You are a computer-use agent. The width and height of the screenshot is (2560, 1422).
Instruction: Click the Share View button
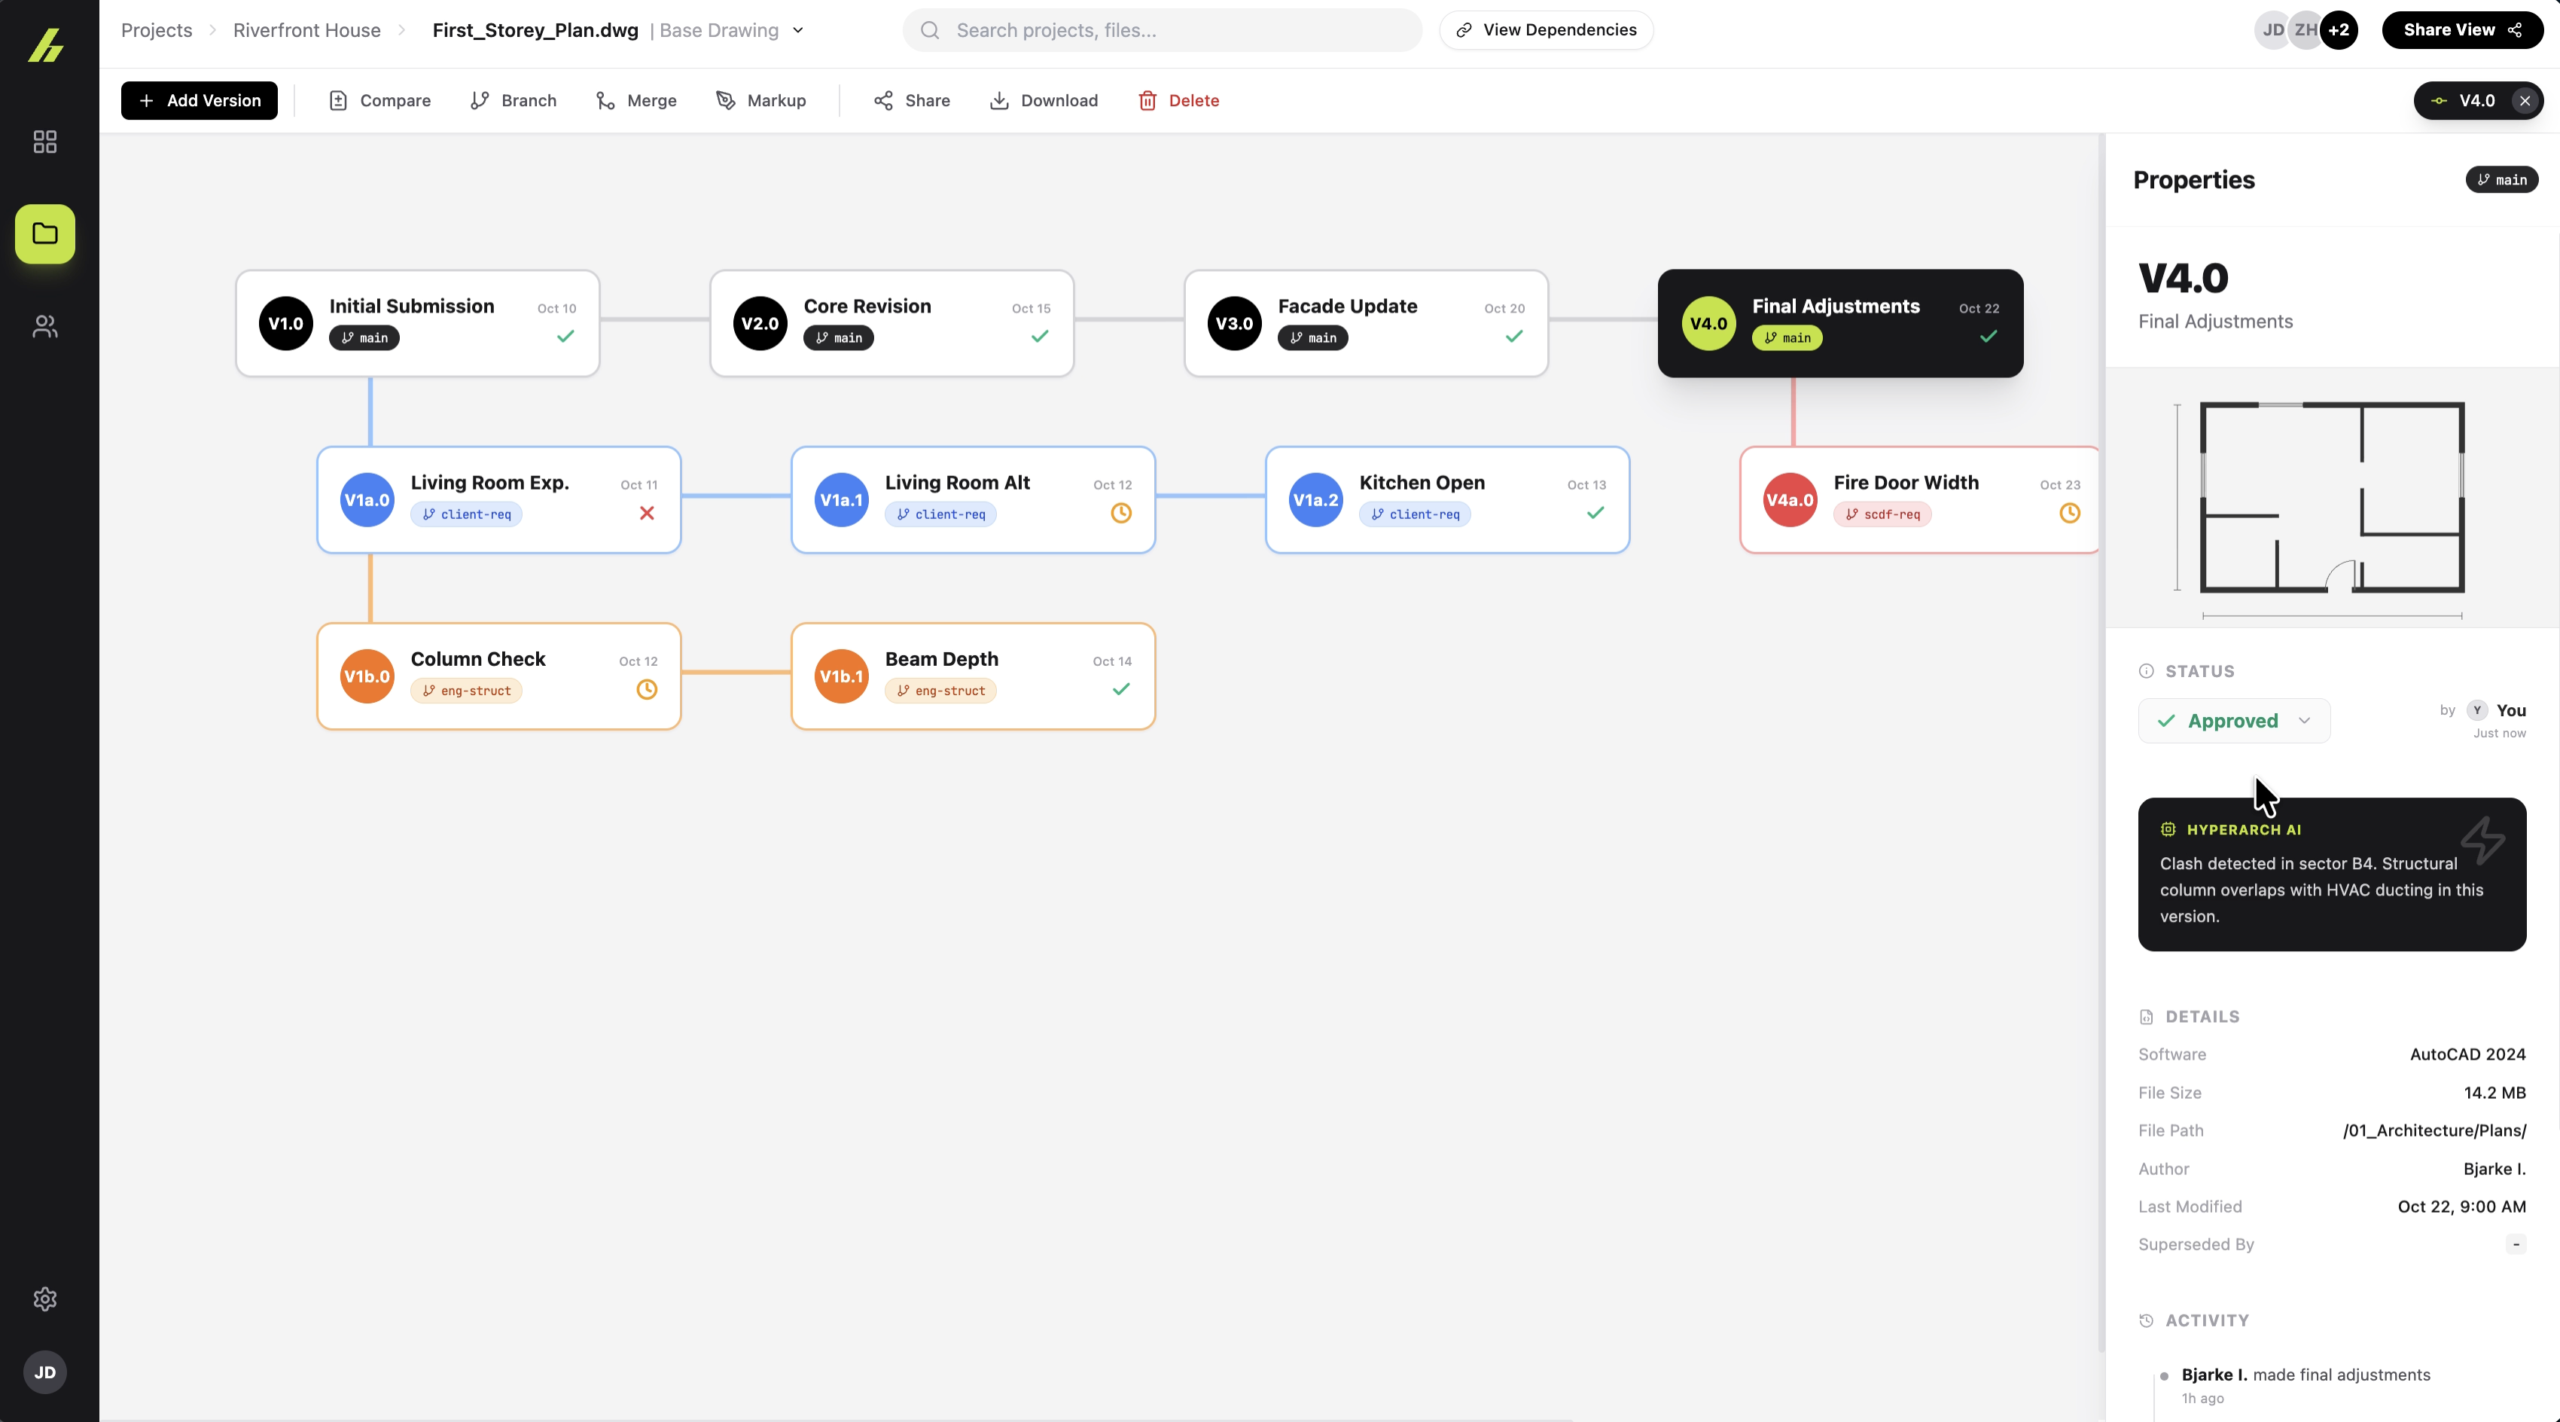tap(2461, 30)
